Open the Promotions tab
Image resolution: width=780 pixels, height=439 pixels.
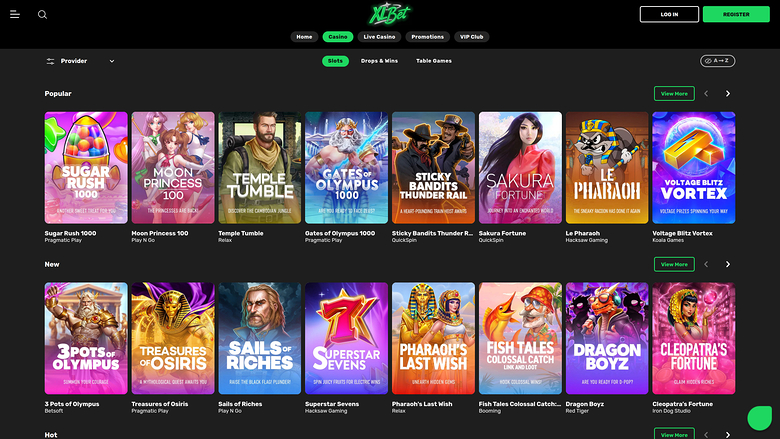pos(427,37)
